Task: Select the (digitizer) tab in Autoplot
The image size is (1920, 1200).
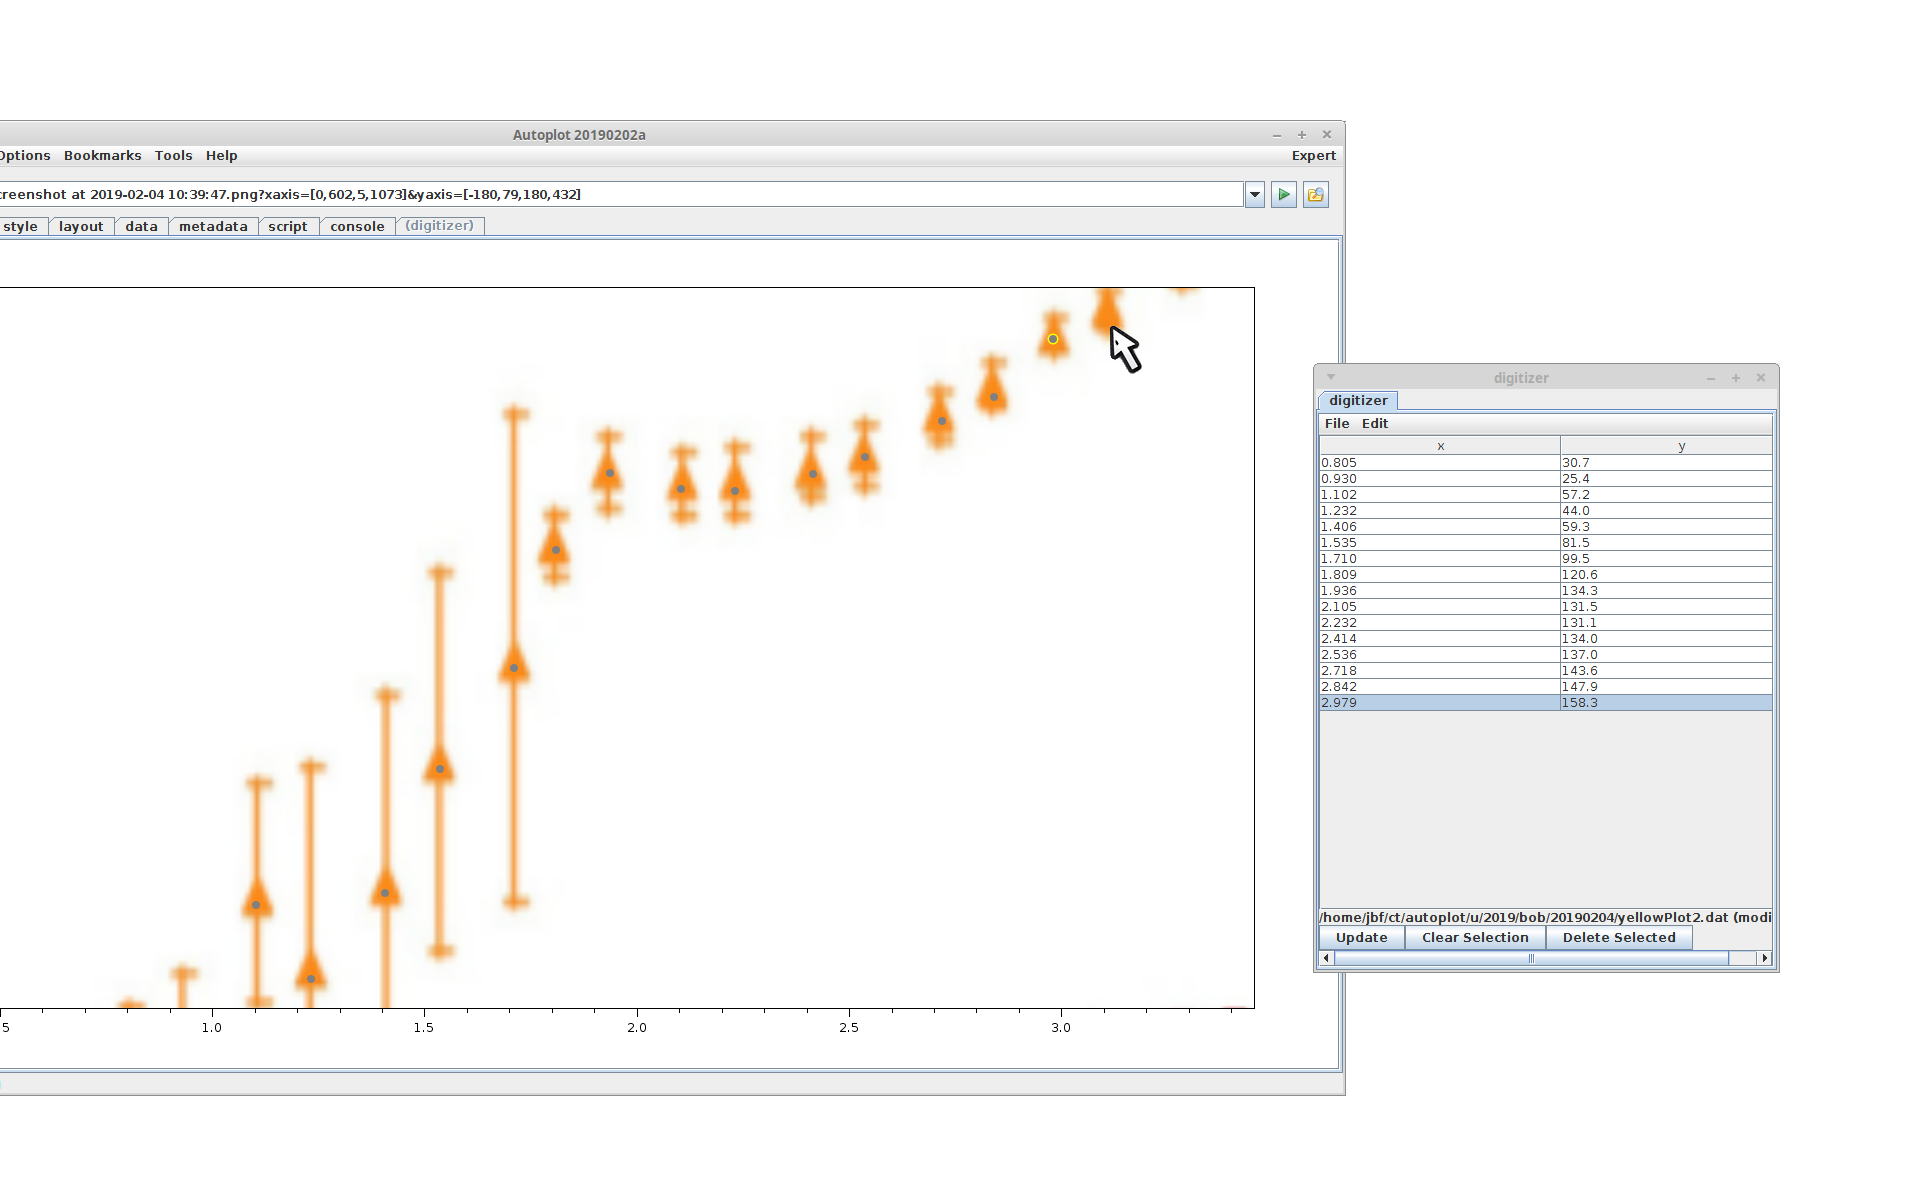Action: (440, 226)
